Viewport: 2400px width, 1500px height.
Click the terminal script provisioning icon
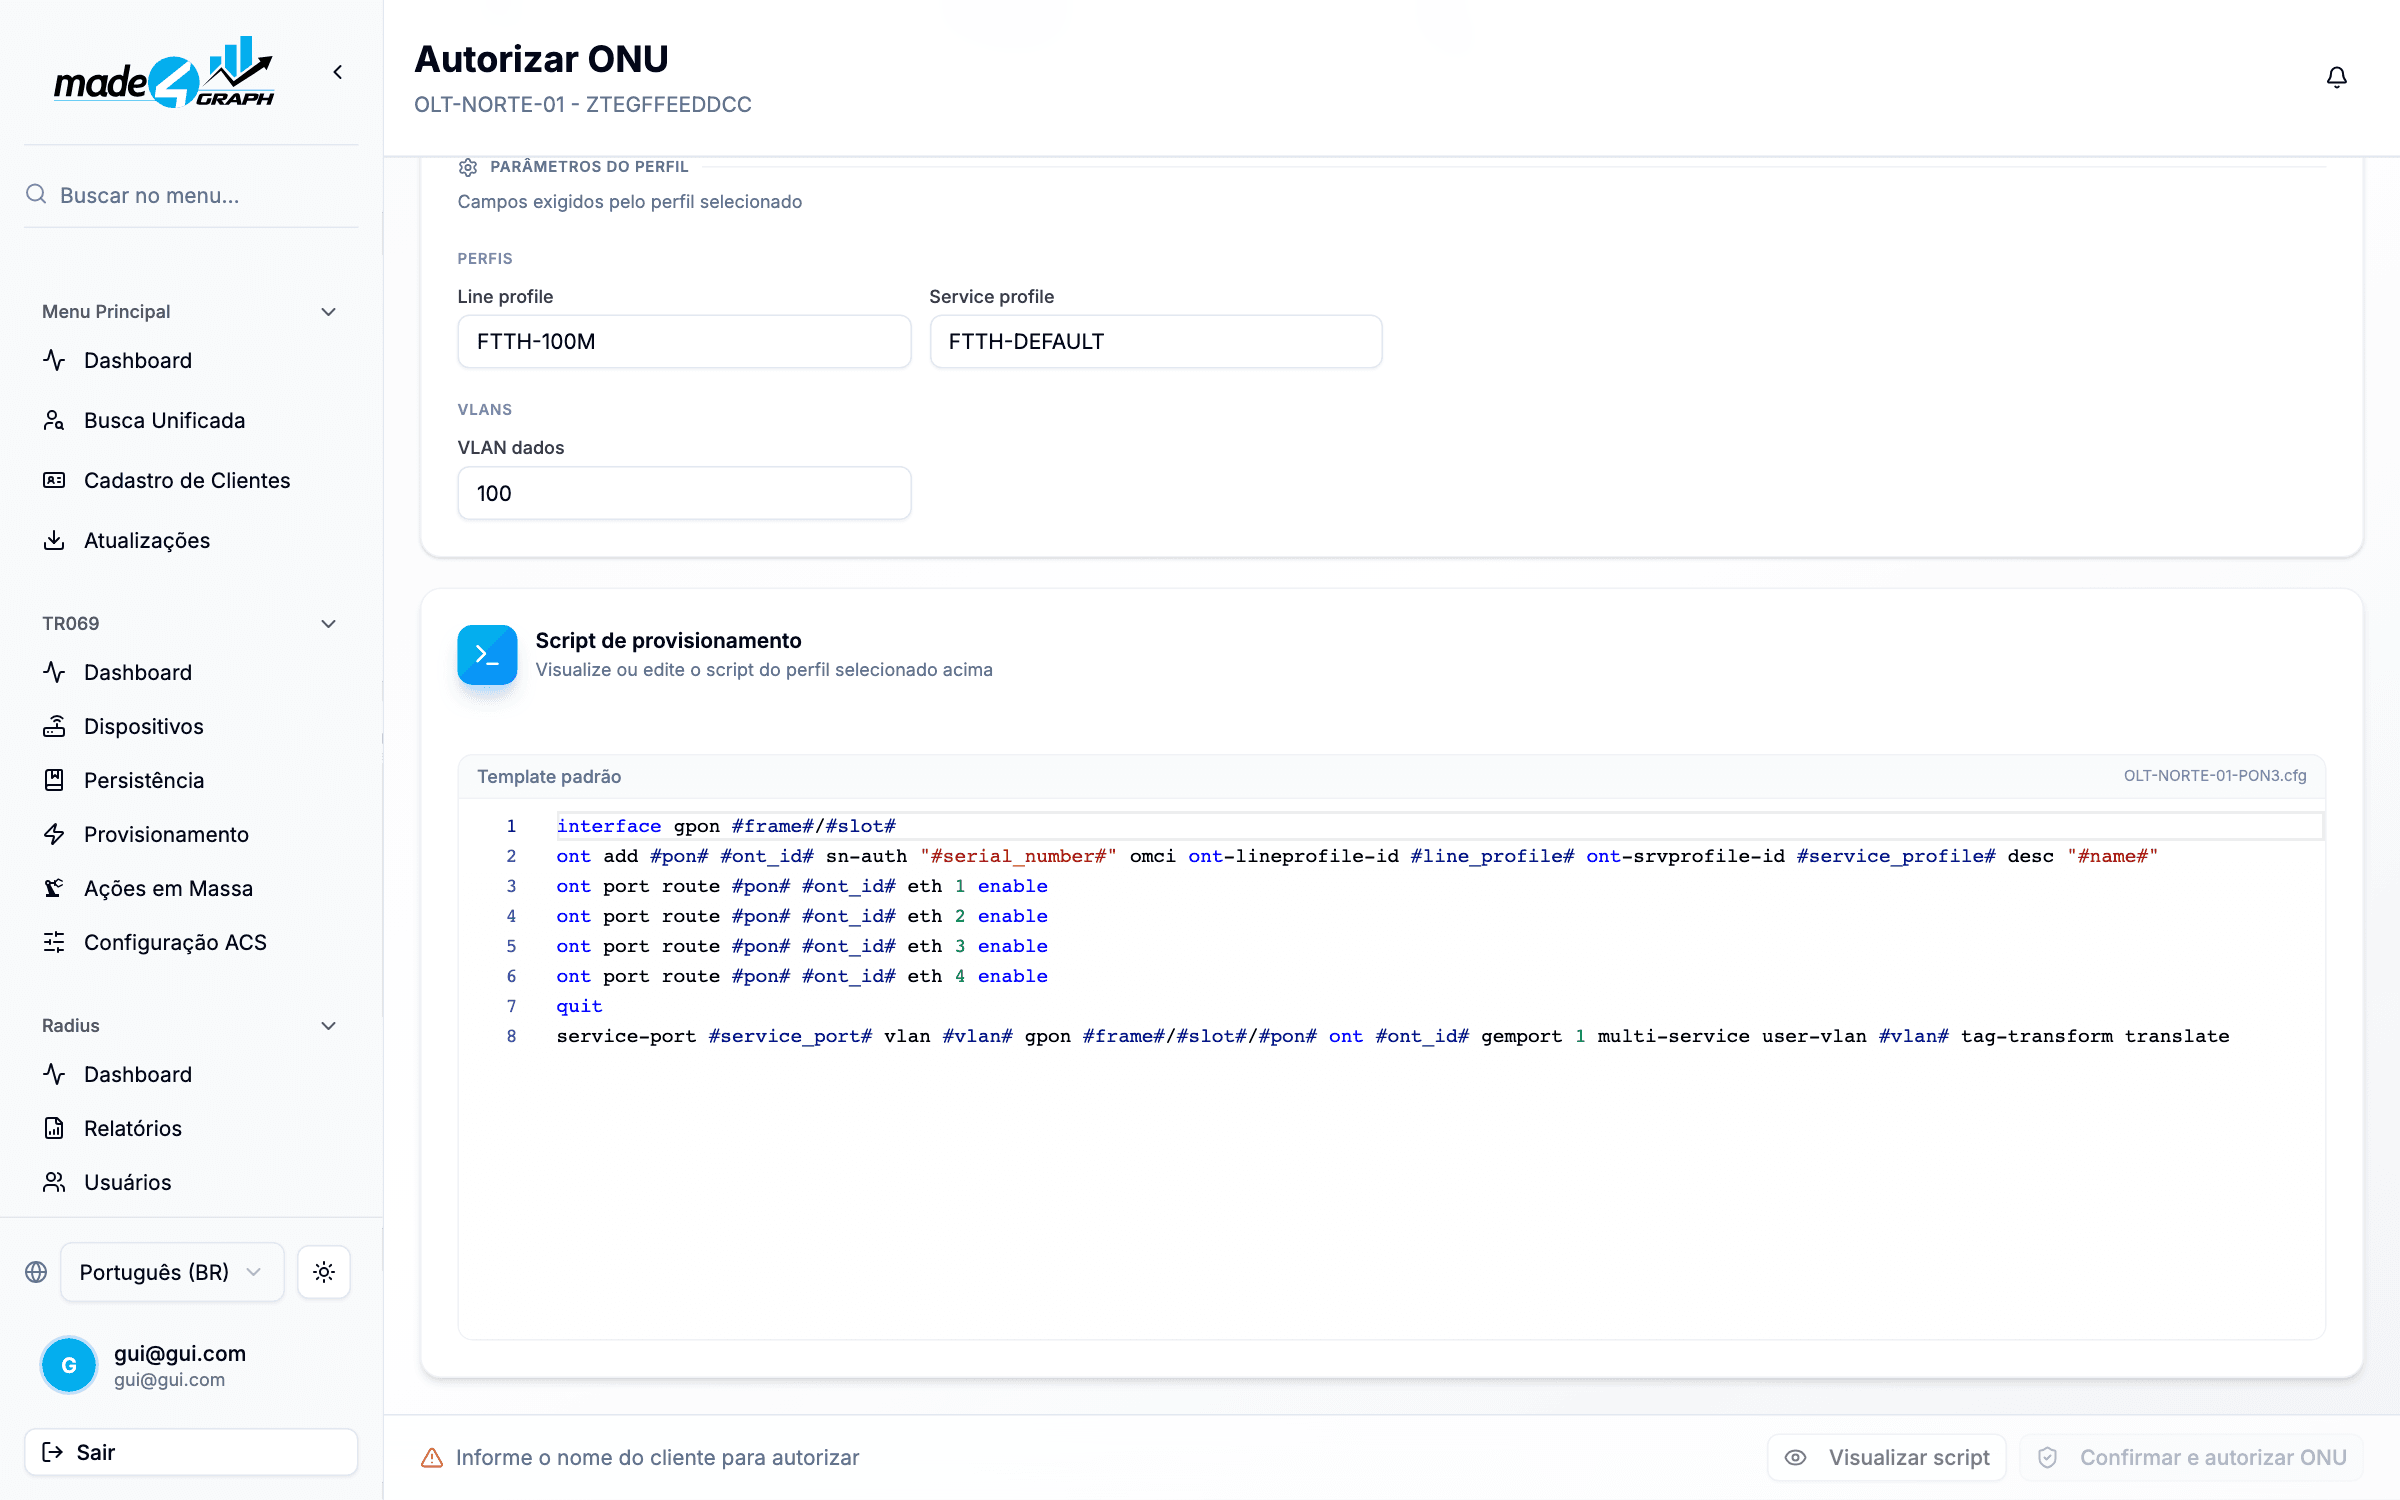pos(487,655)
